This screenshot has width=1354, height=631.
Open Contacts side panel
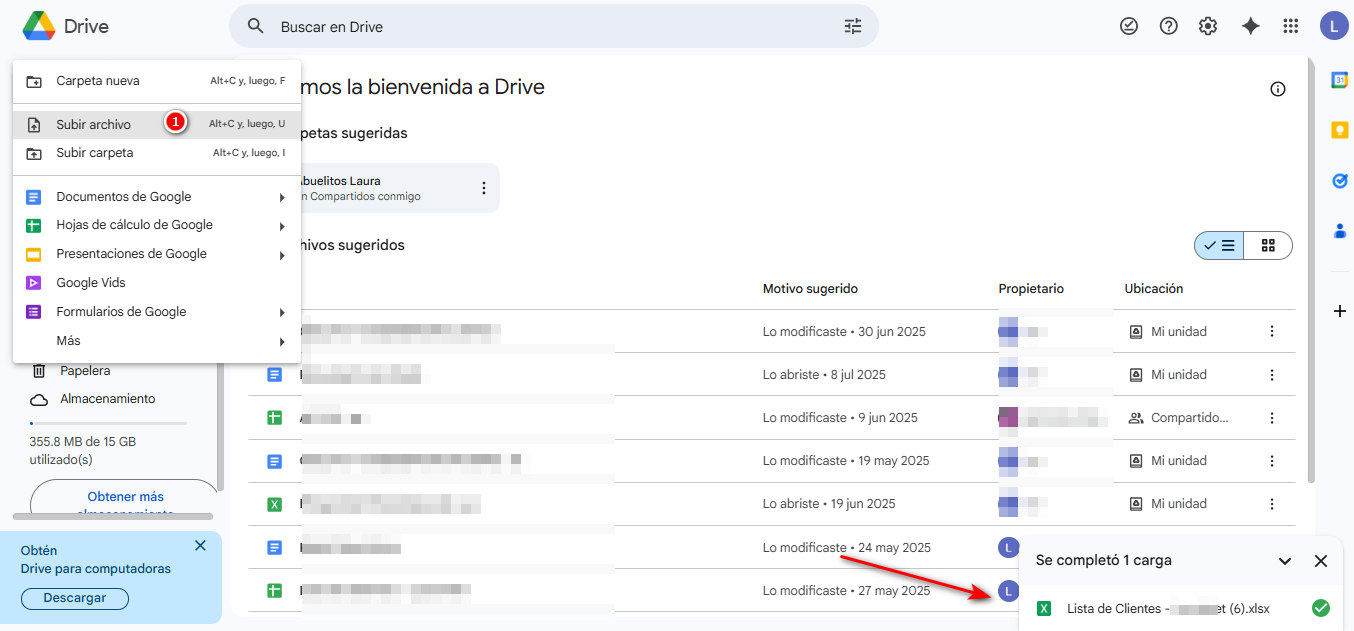pyautogui.click(x=1340, y=231)
